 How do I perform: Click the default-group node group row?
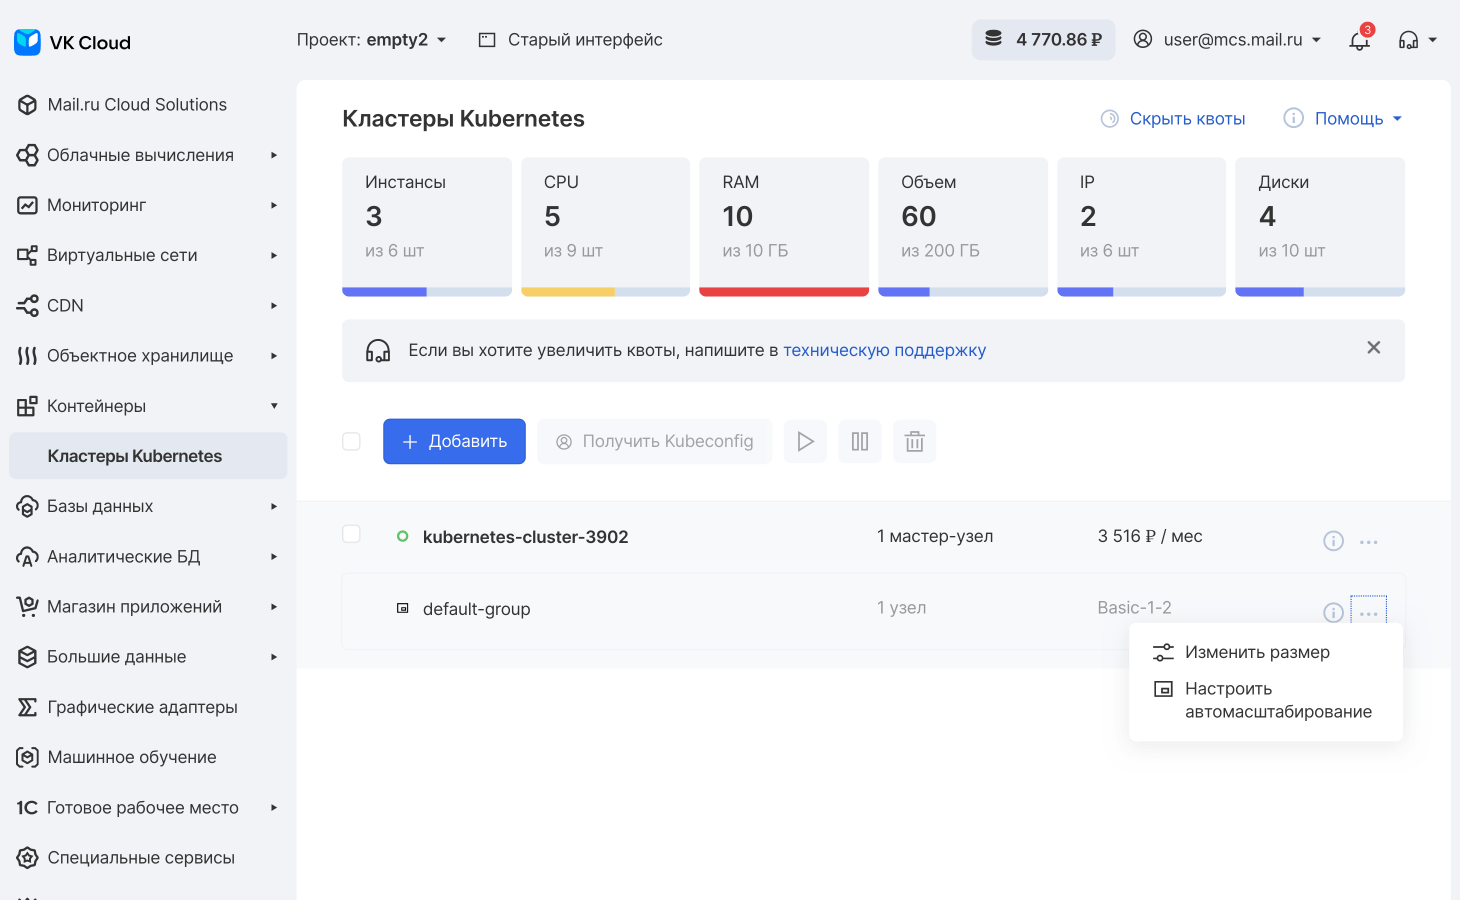pyautogui.click(x=873, y=611)
